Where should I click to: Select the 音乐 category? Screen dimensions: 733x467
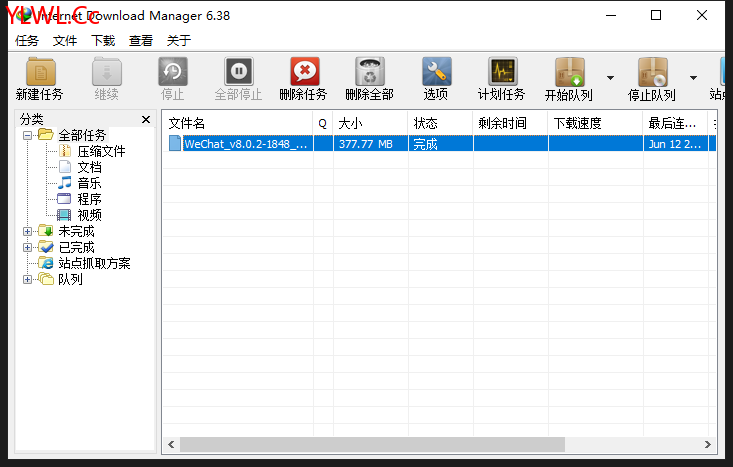[89, 183]
